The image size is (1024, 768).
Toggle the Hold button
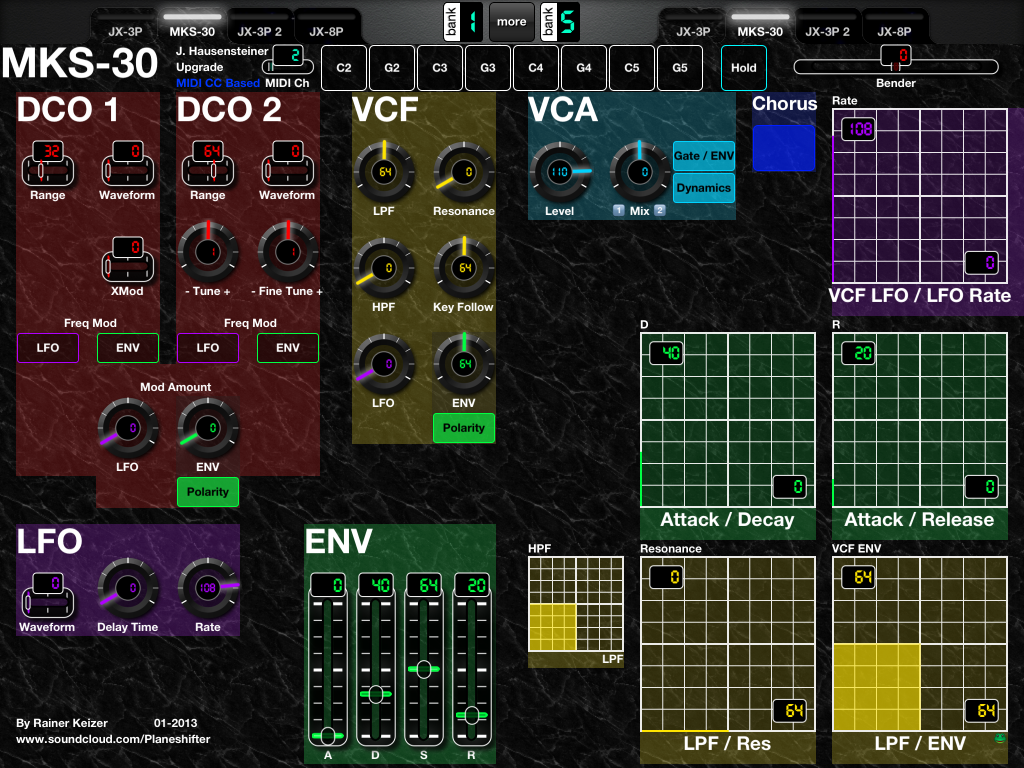(x=744, y=68)
